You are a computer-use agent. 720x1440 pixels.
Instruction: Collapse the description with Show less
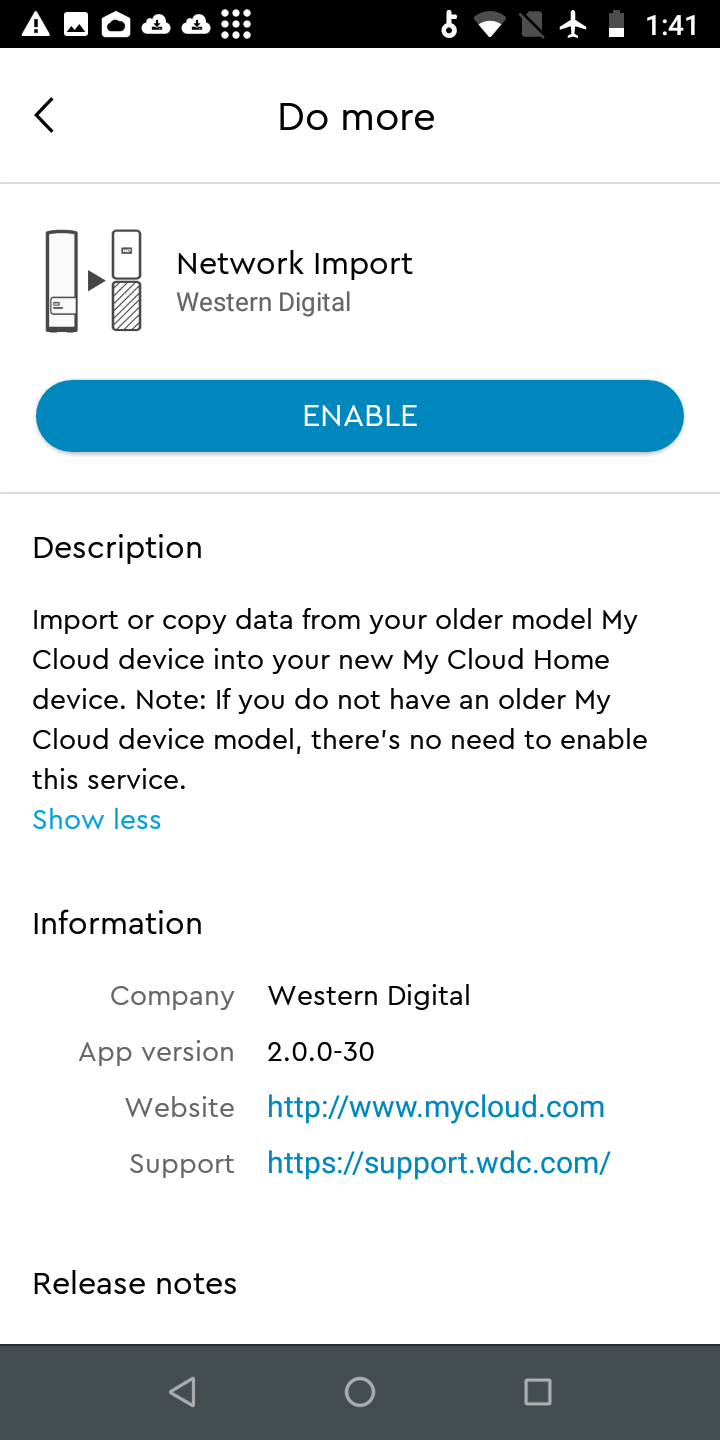(x=96, y=819)
